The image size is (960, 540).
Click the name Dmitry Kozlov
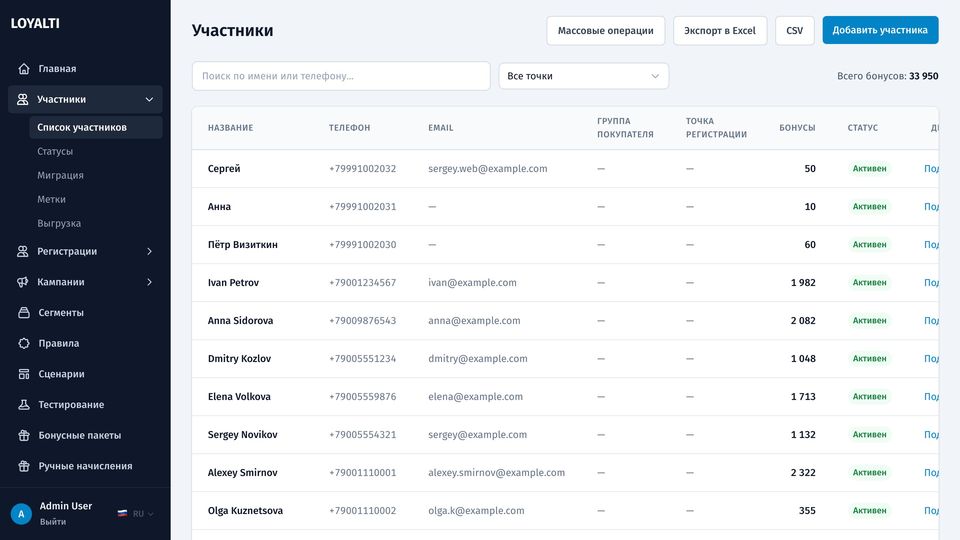point(239,358)
